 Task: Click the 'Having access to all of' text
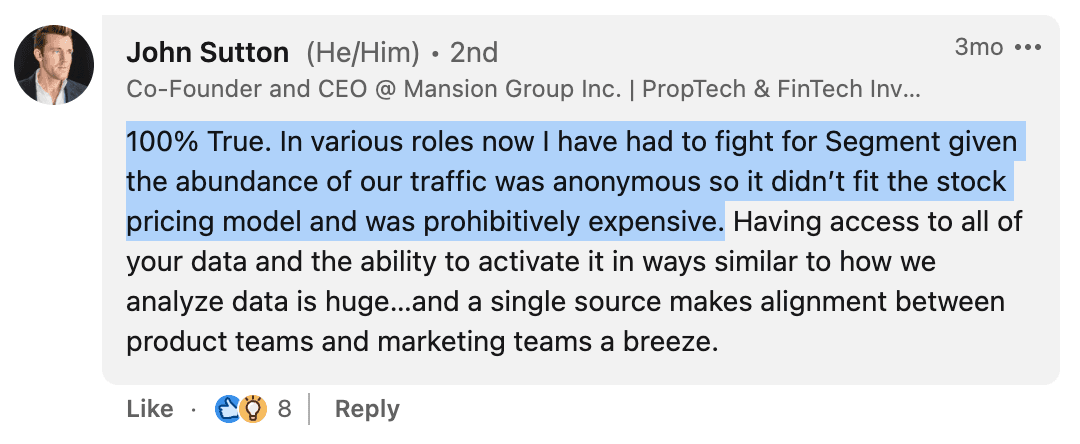click(876, 221)
